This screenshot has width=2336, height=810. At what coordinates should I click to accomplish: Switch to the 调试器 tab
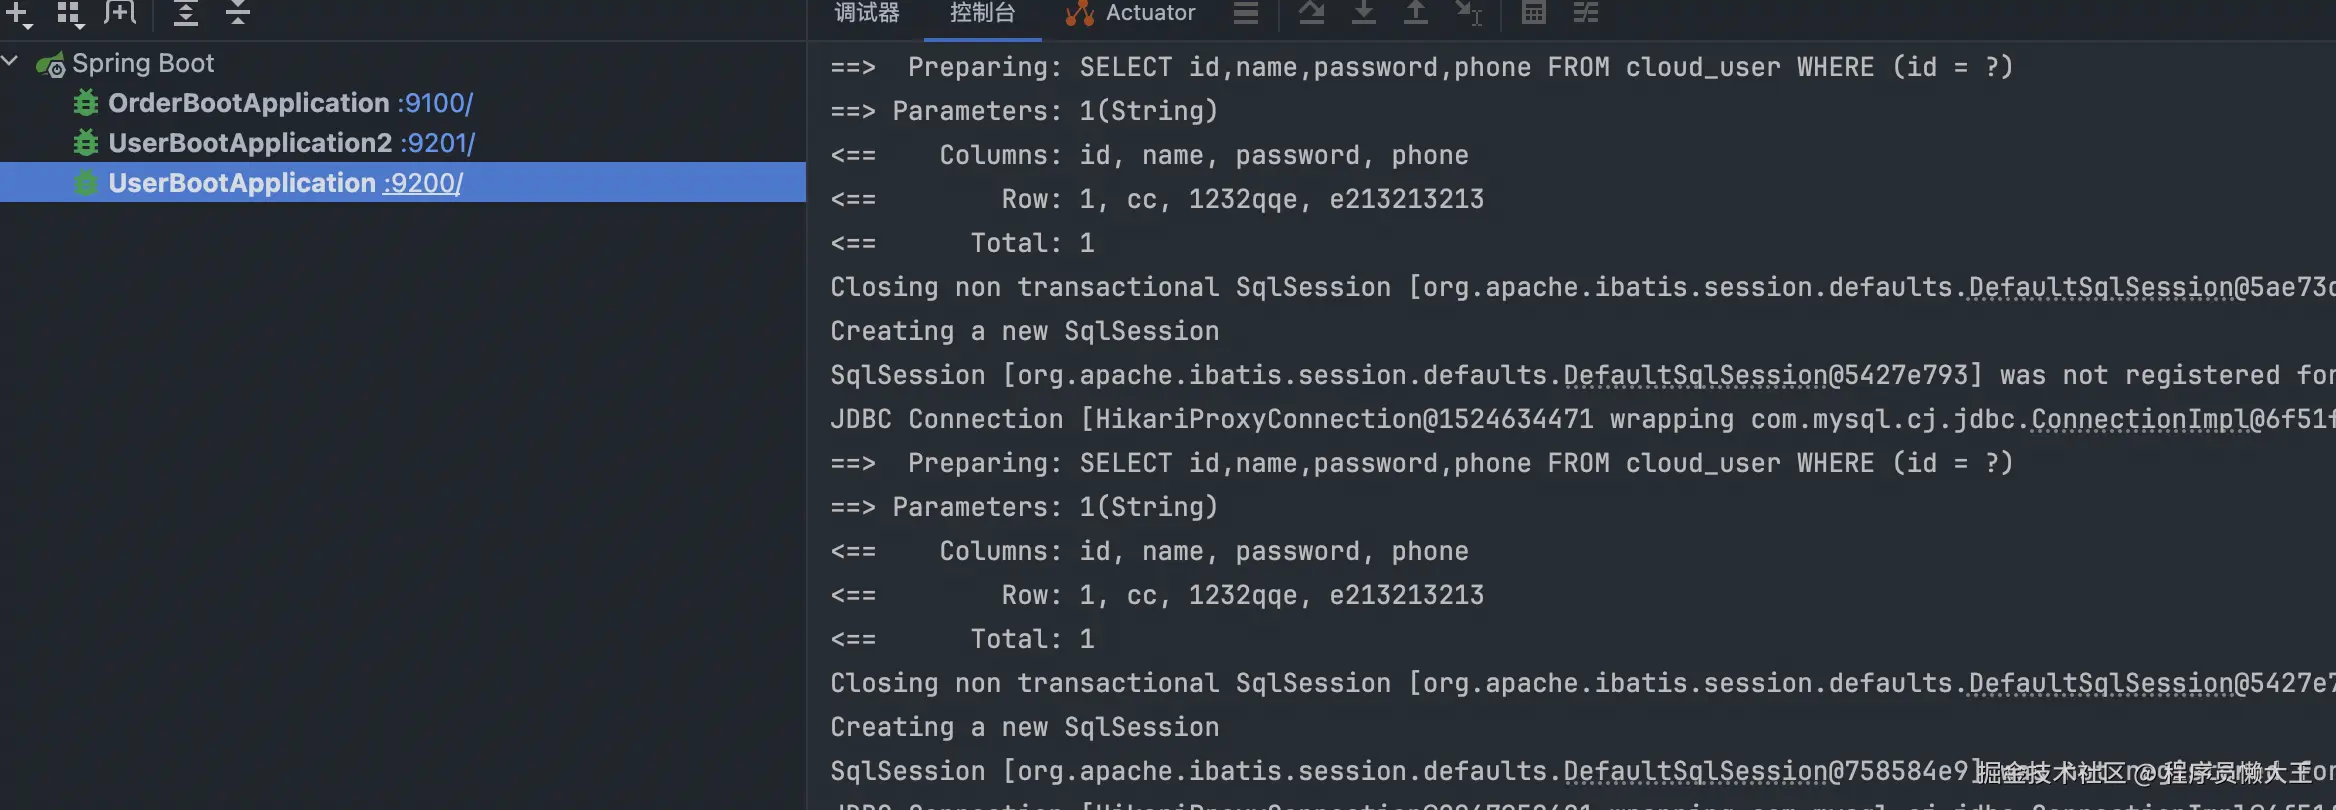[867, 13]
